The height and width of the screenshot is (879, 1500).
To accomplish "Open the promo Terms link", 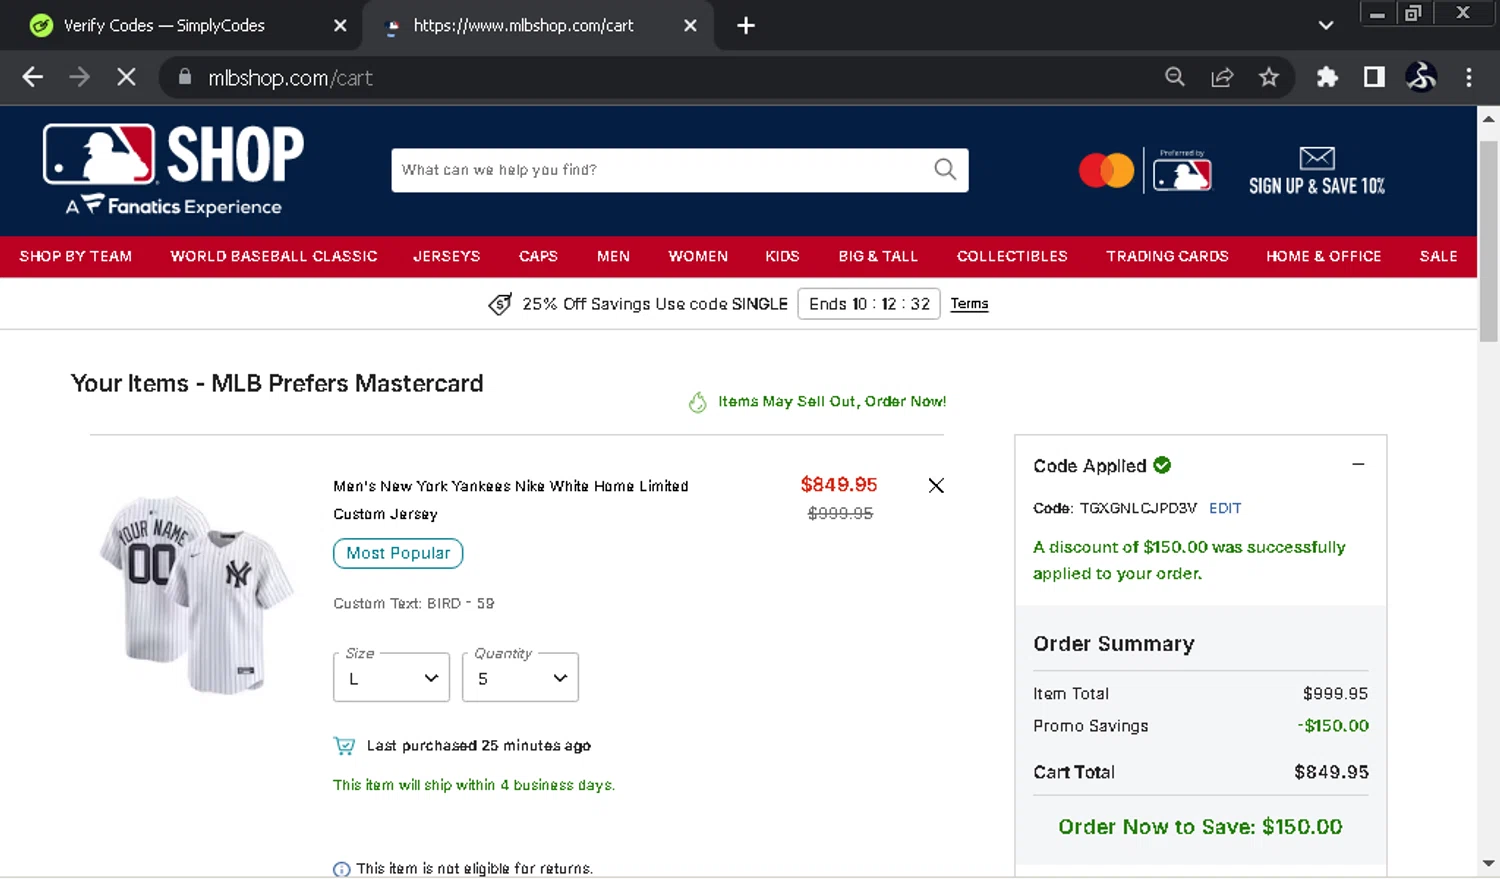I will [x=969, y=304].
